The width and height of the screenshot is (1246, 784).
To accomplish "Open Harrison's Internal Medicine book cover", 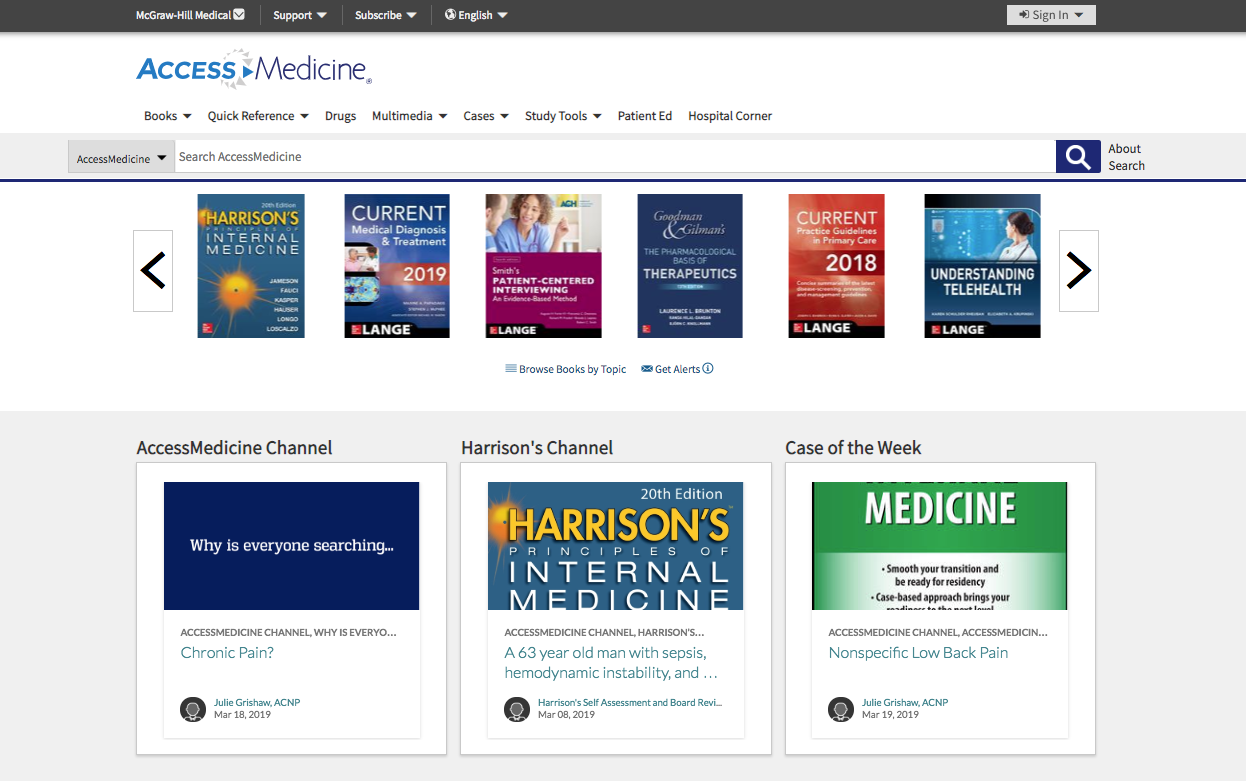I will coord(251,266).
